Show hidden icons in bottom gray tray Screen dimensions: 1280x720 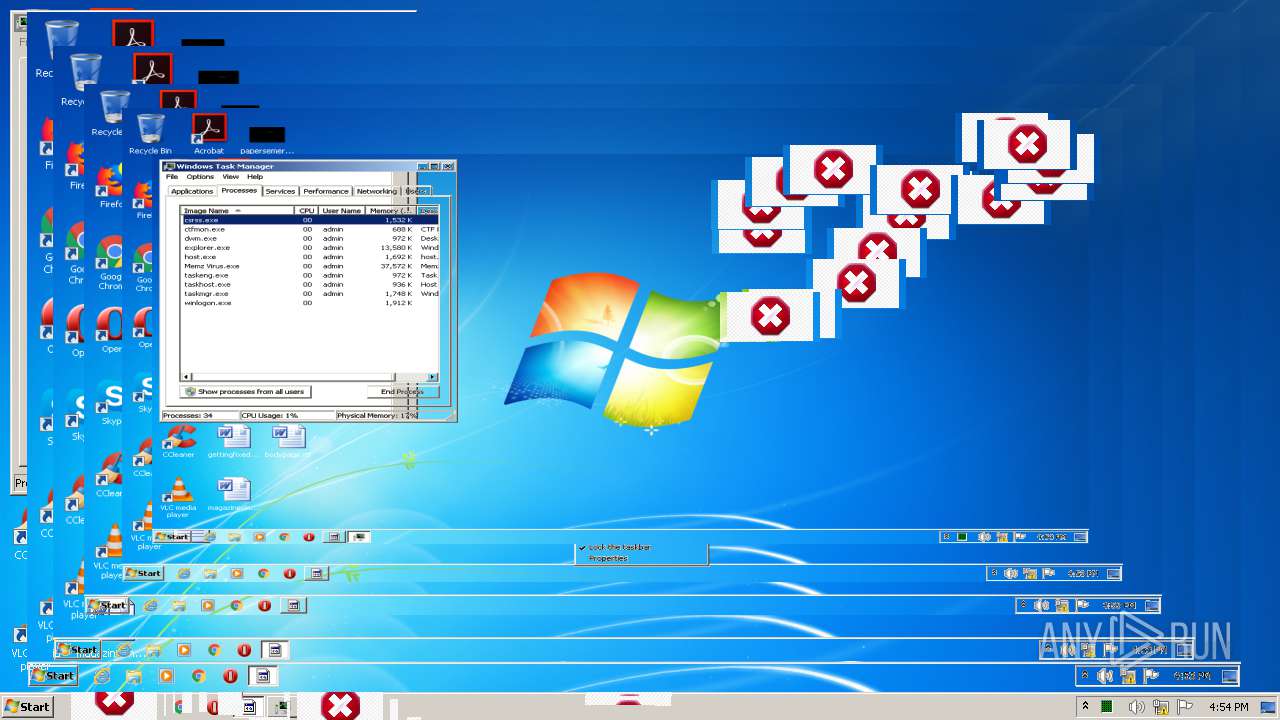[x=1085, y=706]
